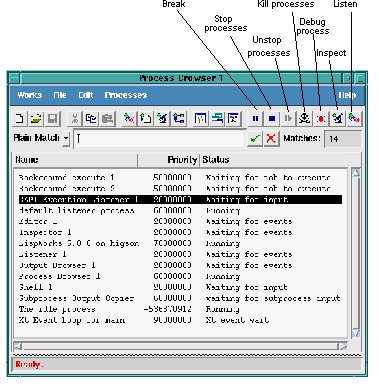Click the blue-framed icon right of teal boxes
The height and width of the screenshot is (386, 379).
233,119
